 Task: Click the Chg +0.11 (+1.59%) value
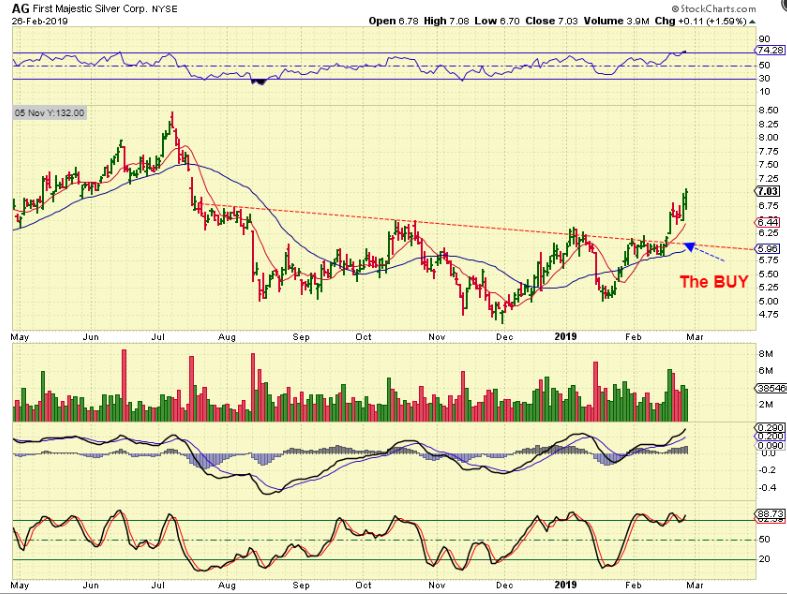[x=701, y=21]
